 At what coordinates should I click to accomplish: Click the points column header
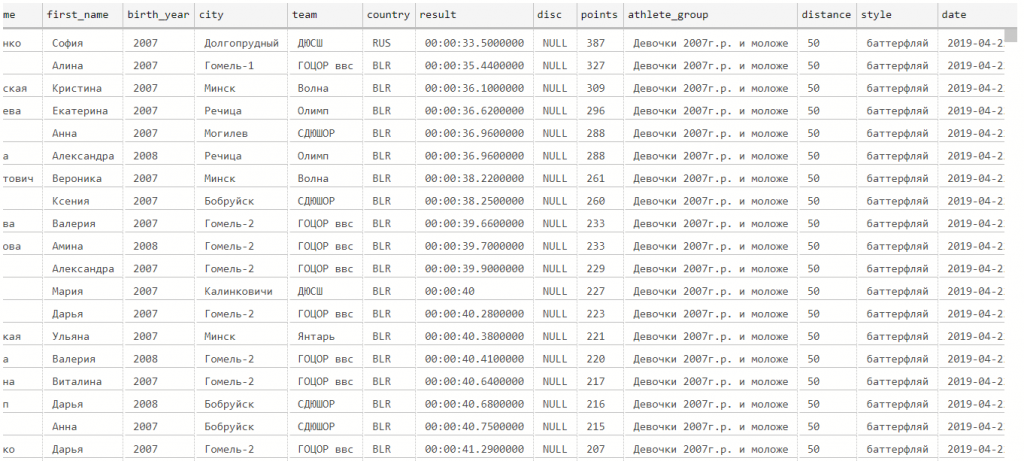(599, 14)
